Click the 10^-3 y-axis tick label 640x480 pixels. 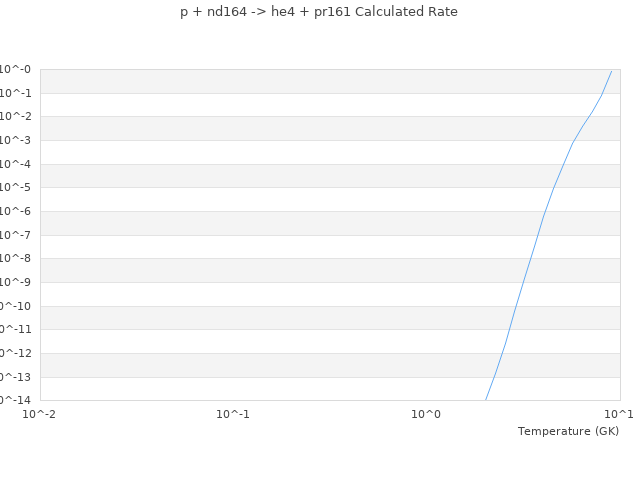click(x=15, y=141)
